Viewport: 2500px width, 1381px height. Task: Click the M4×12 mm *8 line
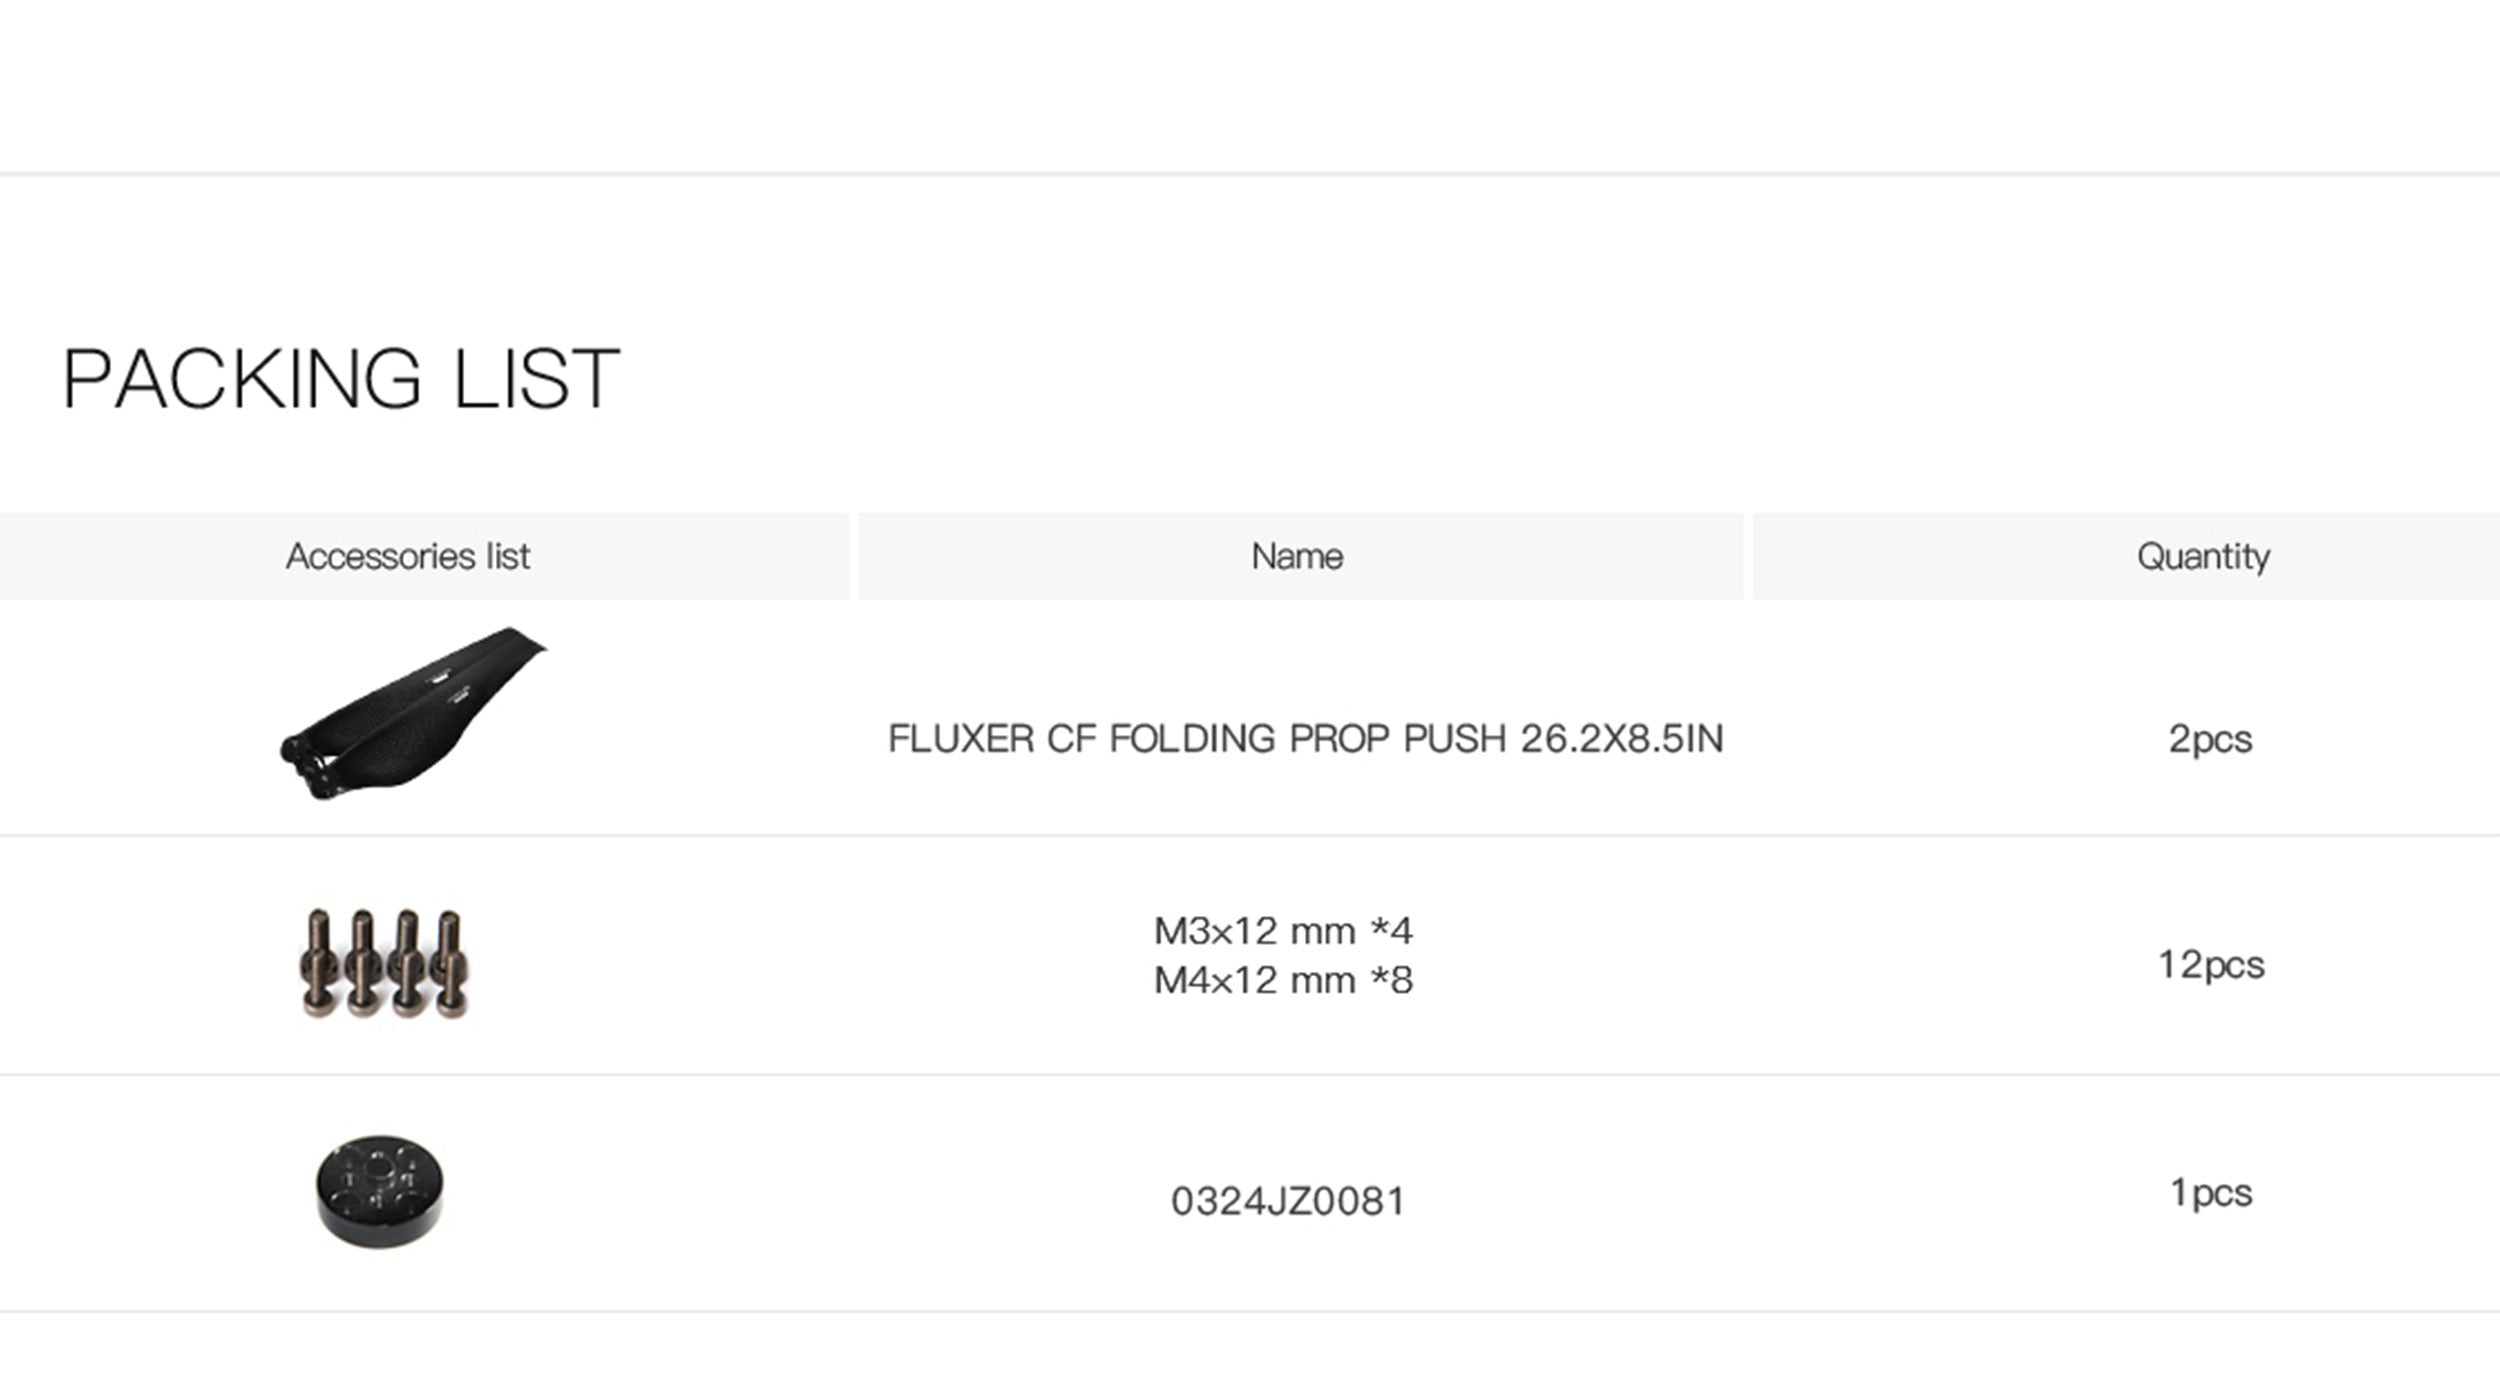[1283, 980]
